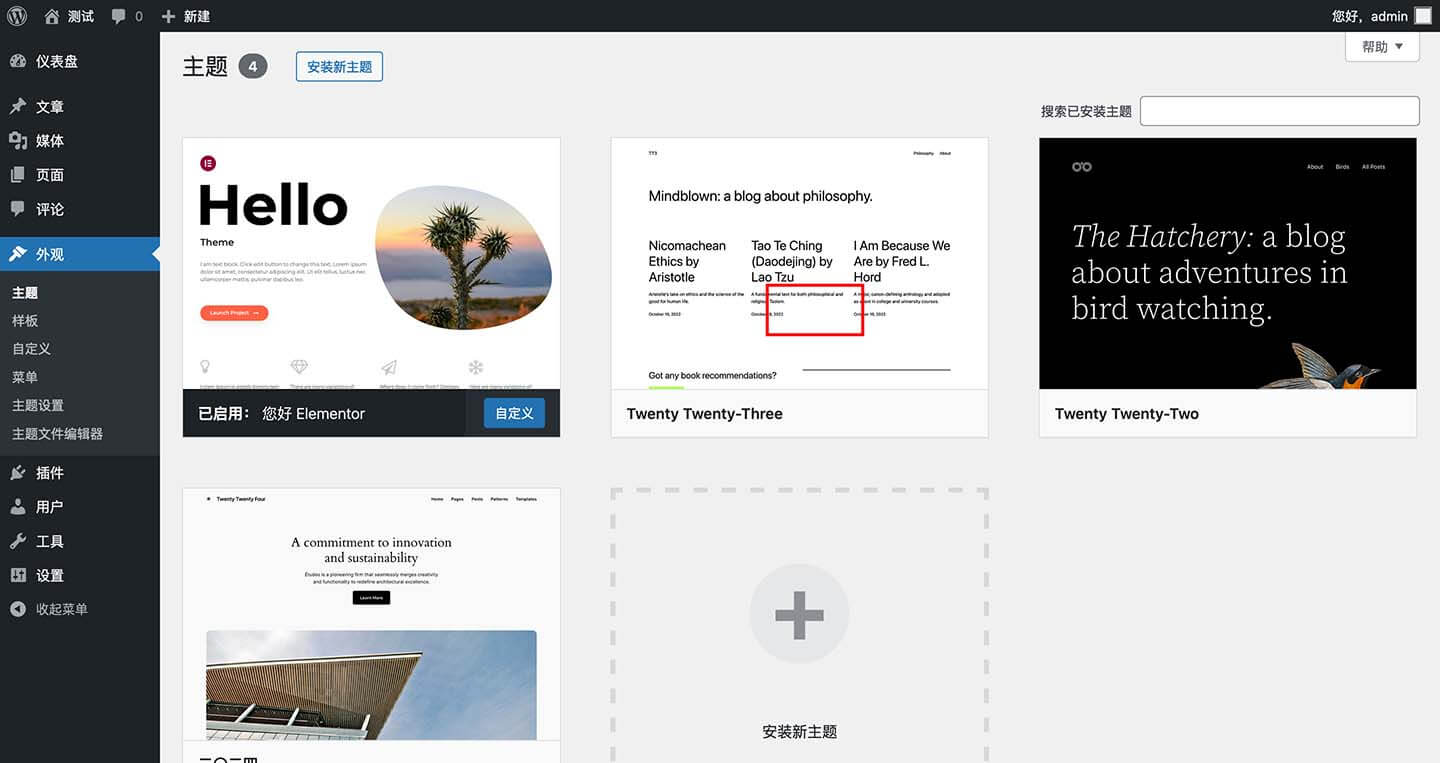The width and height of the screenshot is (1440, 763).
Task: Click the 设置 sliders icon
Action: (18, 575)
